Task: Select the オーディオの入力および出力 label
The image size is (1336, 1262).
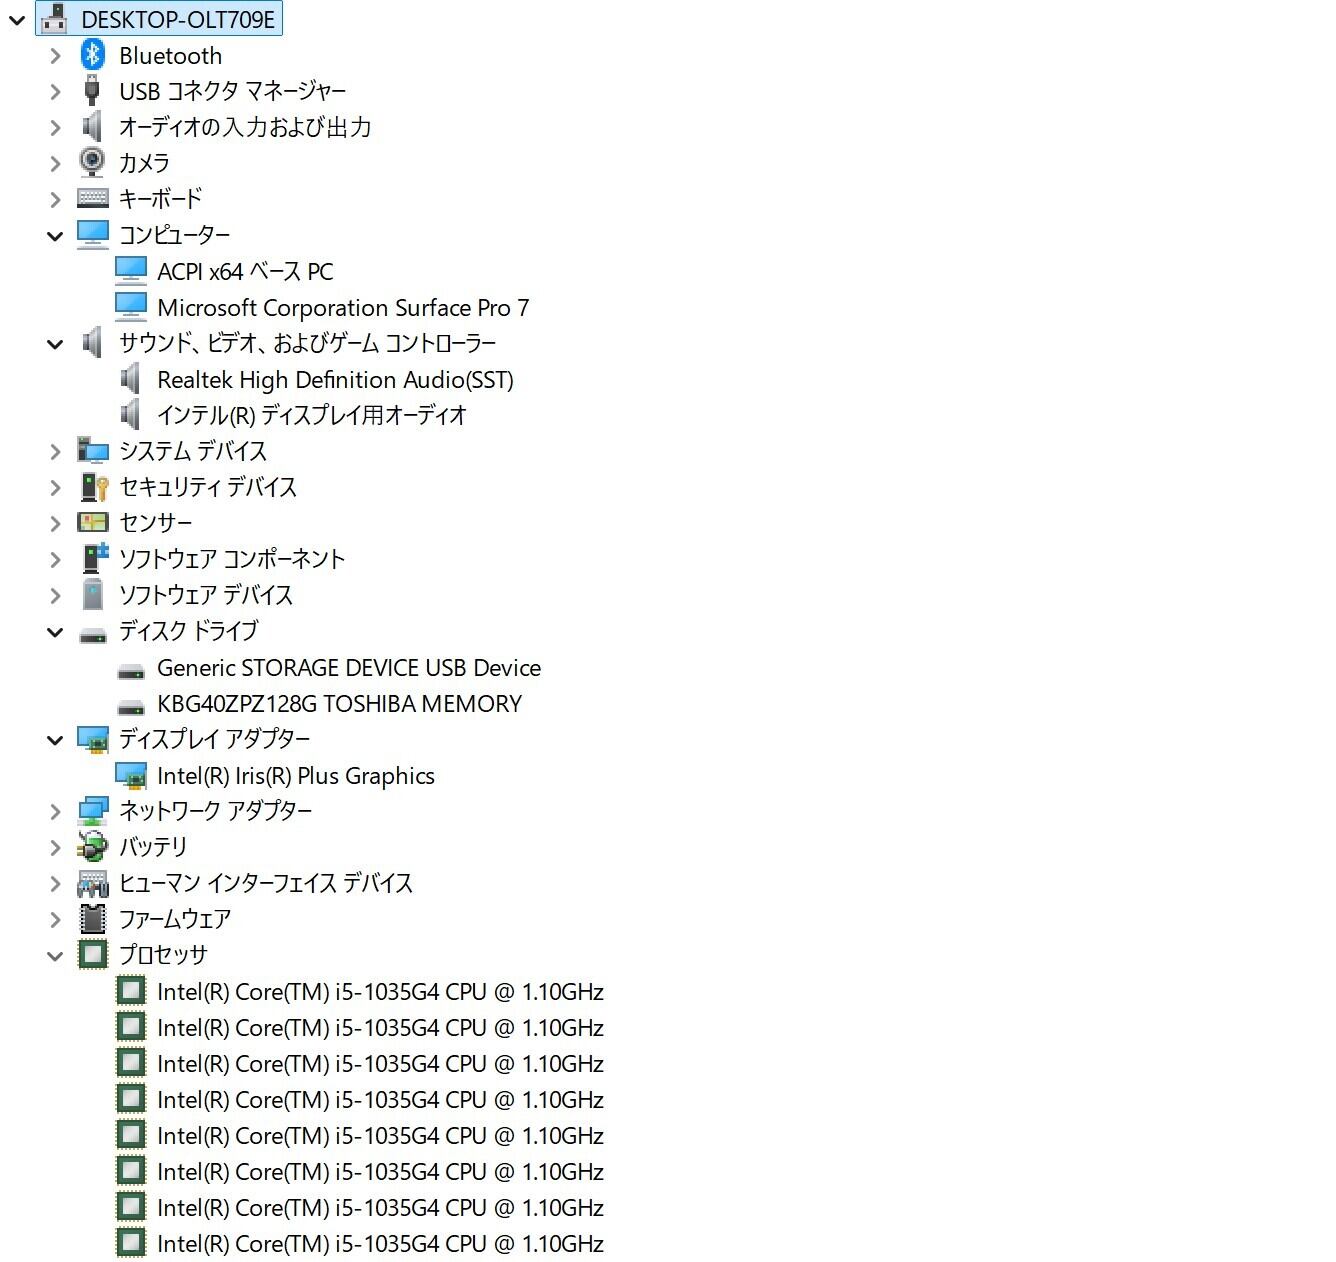Action: [245, 127]
